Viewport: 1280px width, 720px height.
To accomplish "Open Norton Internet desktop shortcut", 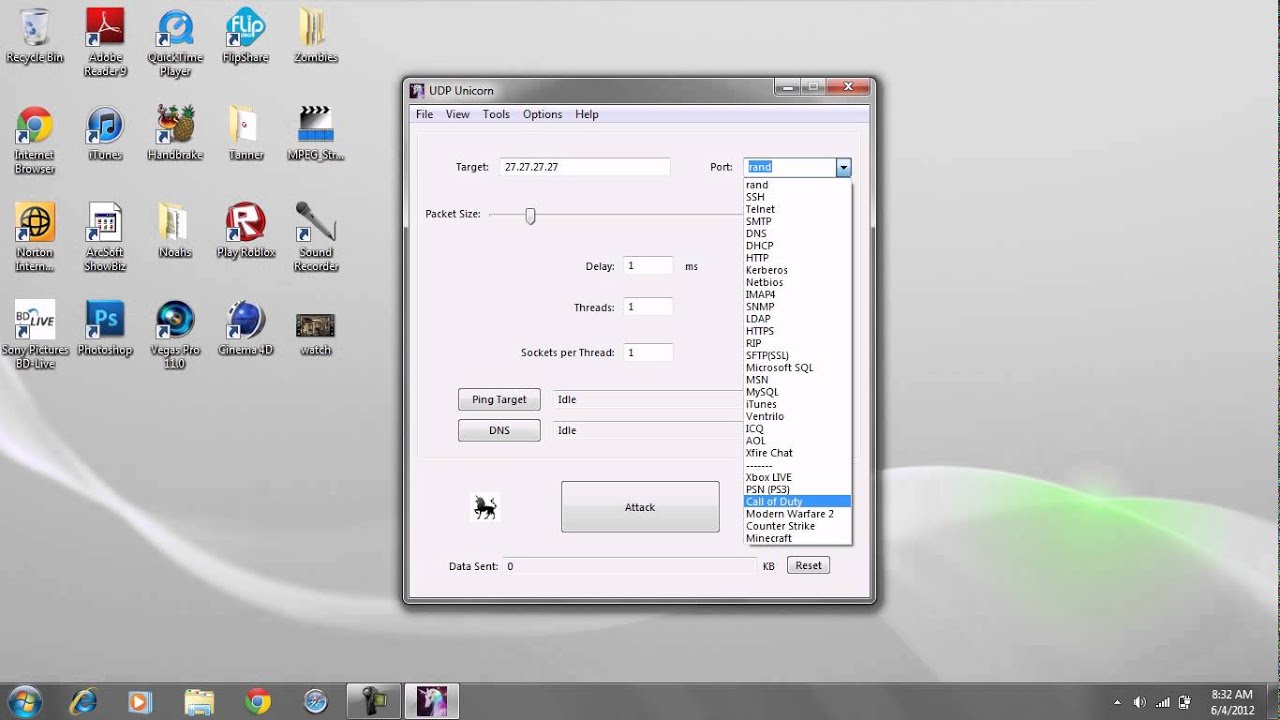I will click(35, 238).
